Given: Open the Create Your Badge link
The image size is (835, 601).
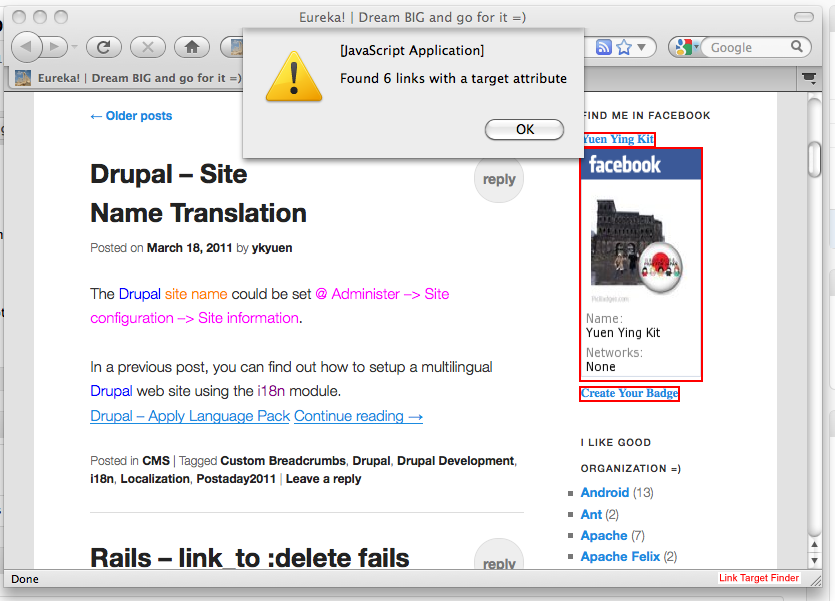Looking at the screenshot, I should [x=629, y=393].
